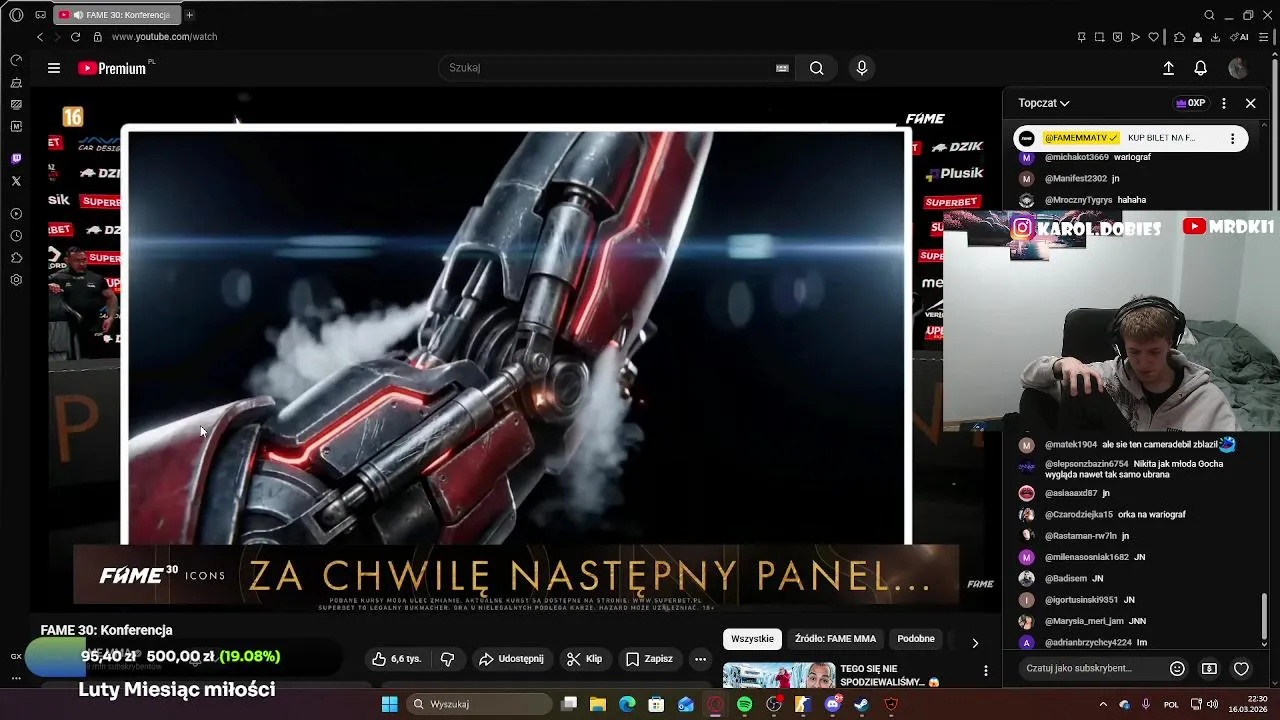Viewport: 1280px width, 720px height.
Task: Open History clock icon in sidebar
Action: click(16, 236)
